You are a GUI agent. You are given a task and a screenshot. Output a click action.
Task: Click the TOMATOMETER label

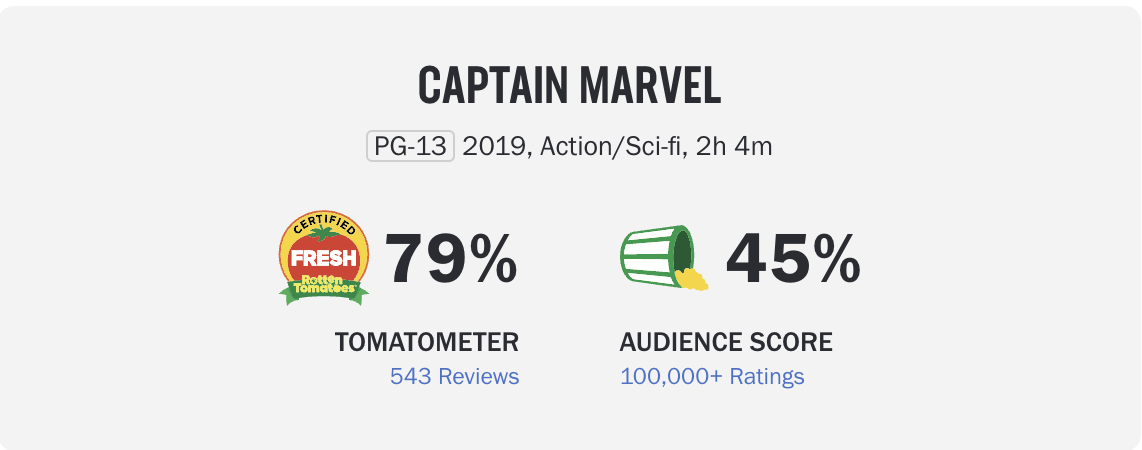427,343
